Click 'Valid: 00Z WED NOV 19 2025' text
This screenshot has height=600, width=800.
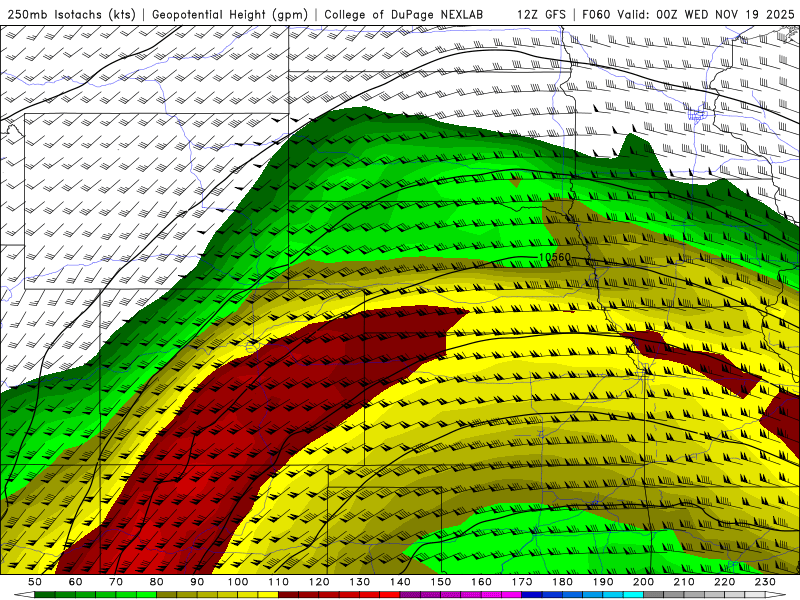(706, 15)
